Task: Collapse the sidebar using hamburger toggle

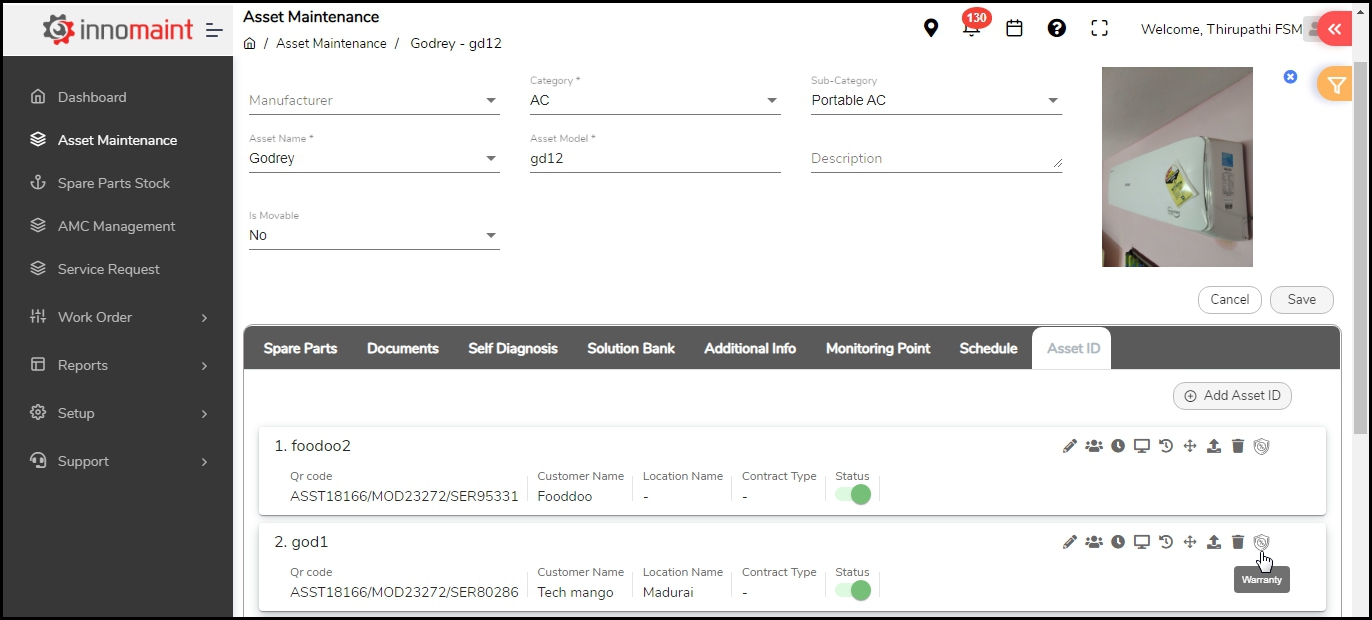Action: pyautogui.click(x=214, y=30)
